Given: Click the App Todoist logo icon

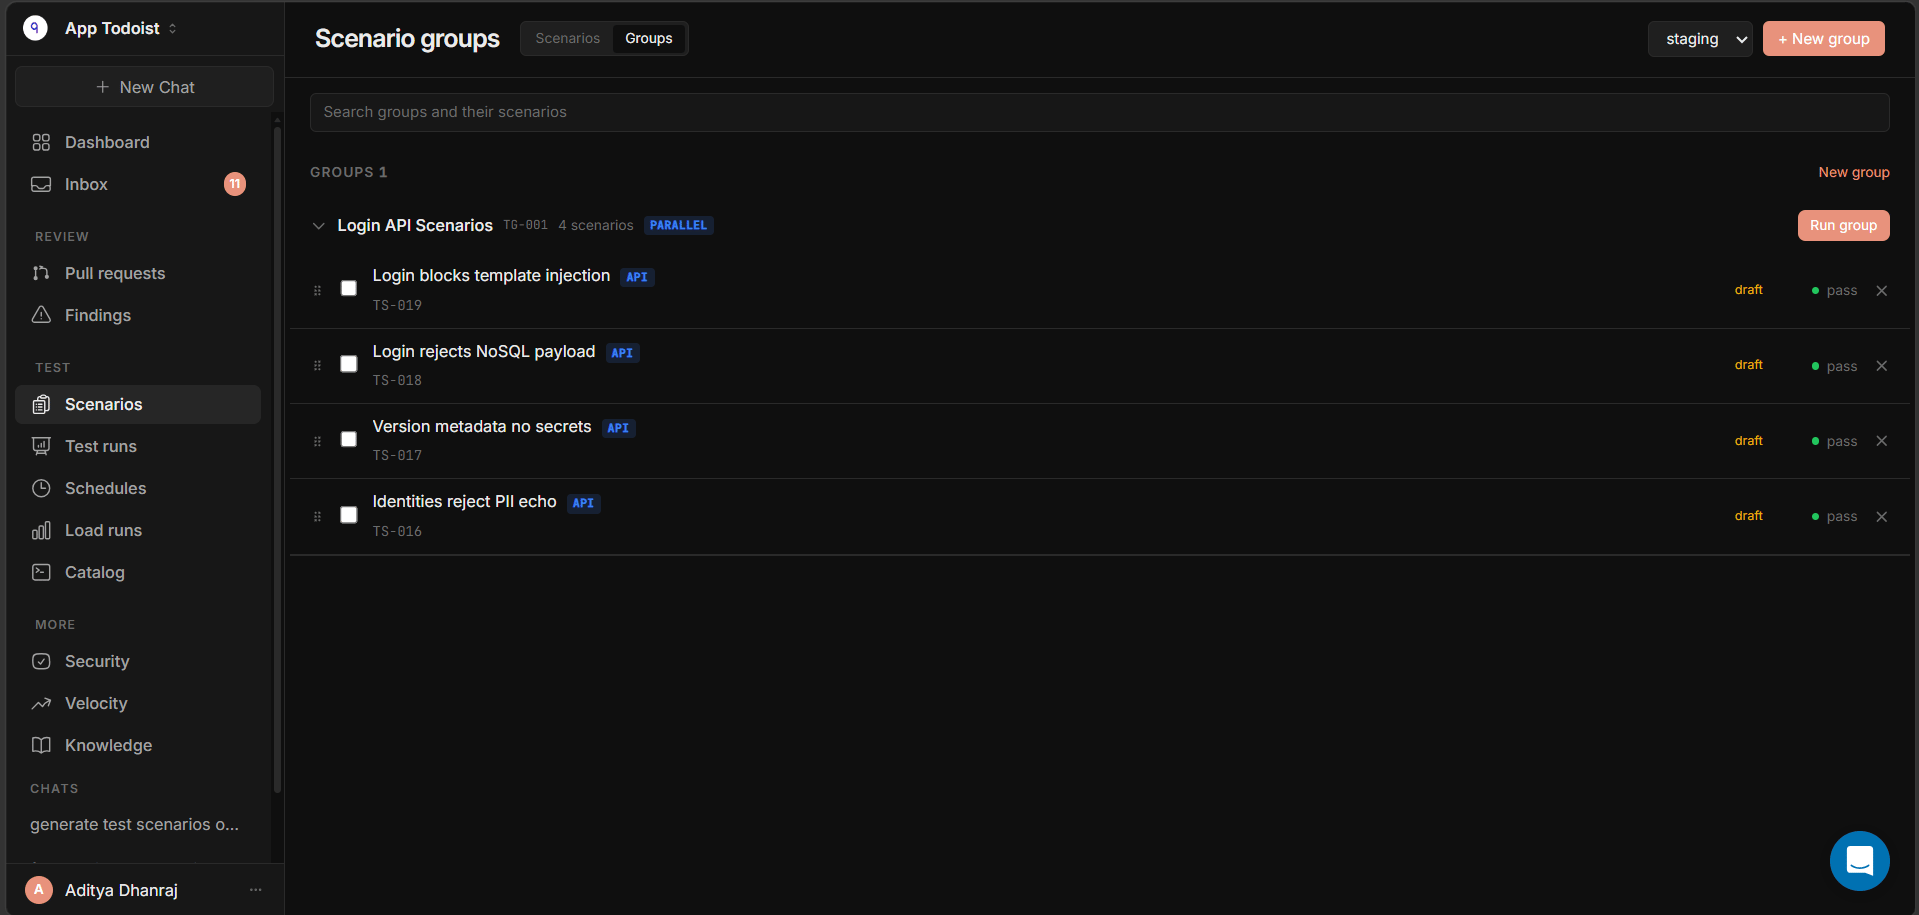Looking at the screenshot, I should point(35,28).
